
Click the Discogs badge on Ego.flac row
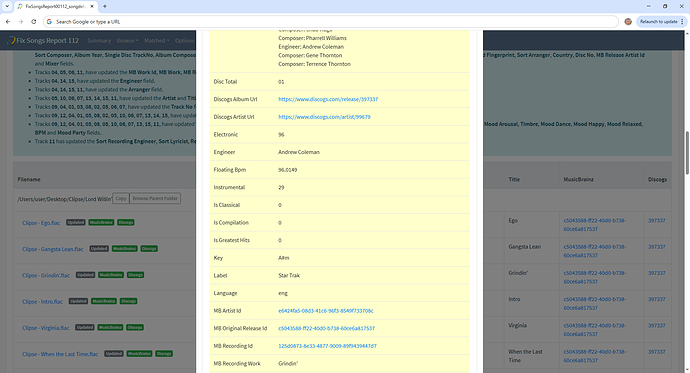coord(126,222)
